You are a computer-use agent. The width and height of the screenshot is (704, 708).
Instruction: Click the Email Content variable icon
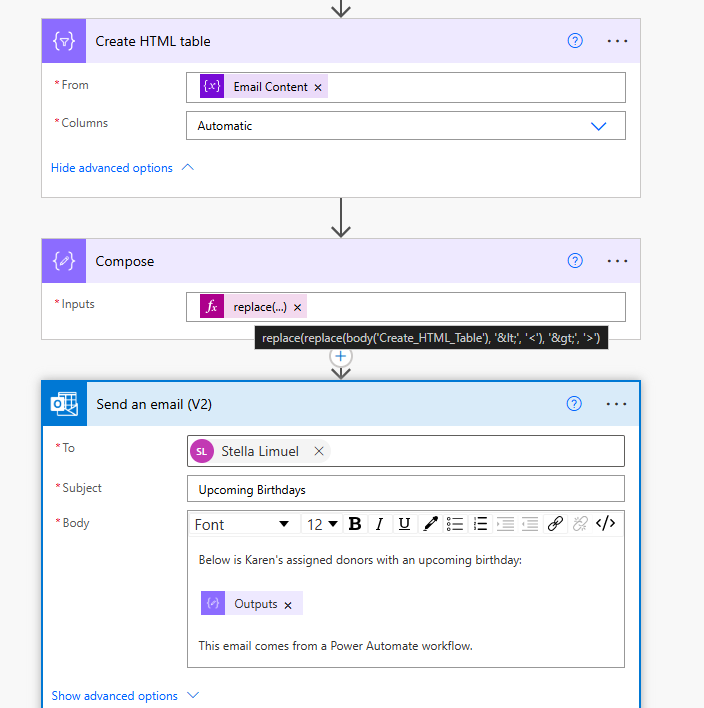[x=212, y=86]
